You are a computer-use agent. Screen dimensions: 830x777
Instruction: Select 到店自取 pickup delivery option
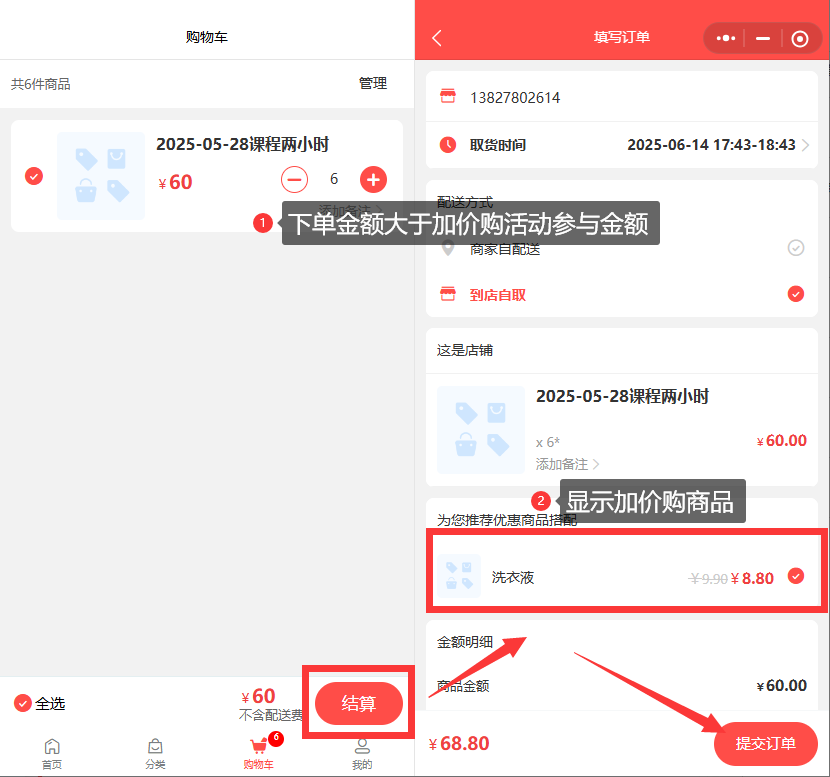796,294
